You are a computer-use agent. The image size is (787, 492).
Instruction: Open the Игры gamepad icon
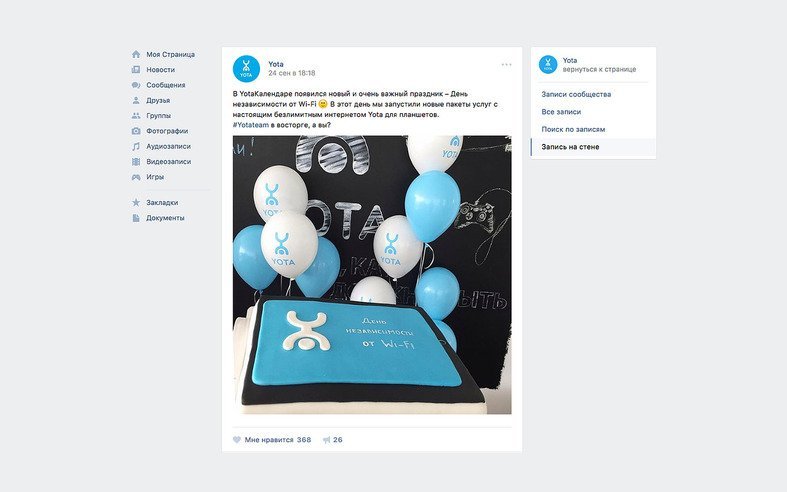(x=136, y=177)
